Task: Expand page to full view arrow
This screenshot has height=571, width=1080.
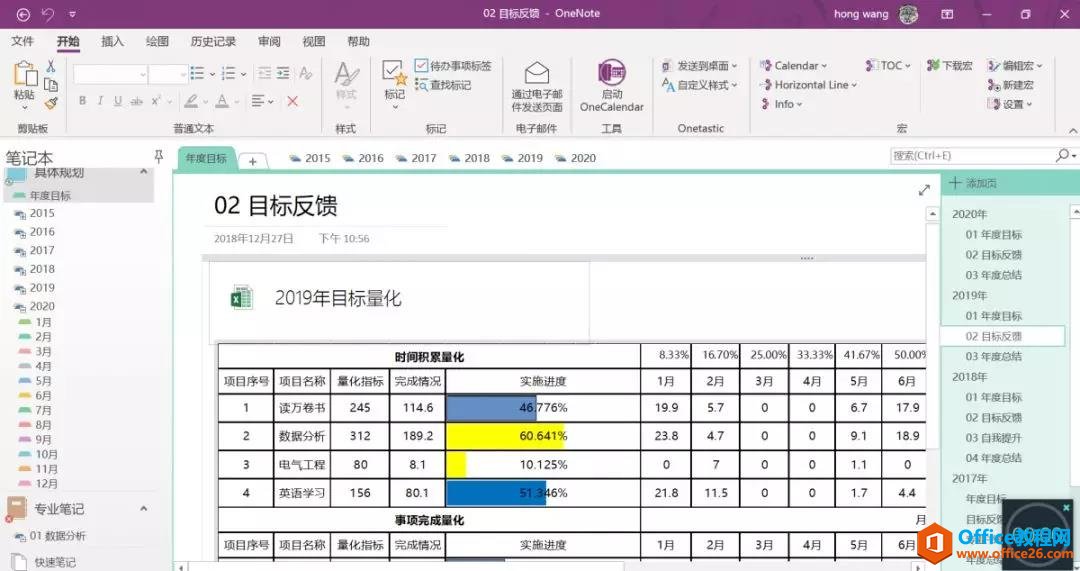Action: [924, 191]
